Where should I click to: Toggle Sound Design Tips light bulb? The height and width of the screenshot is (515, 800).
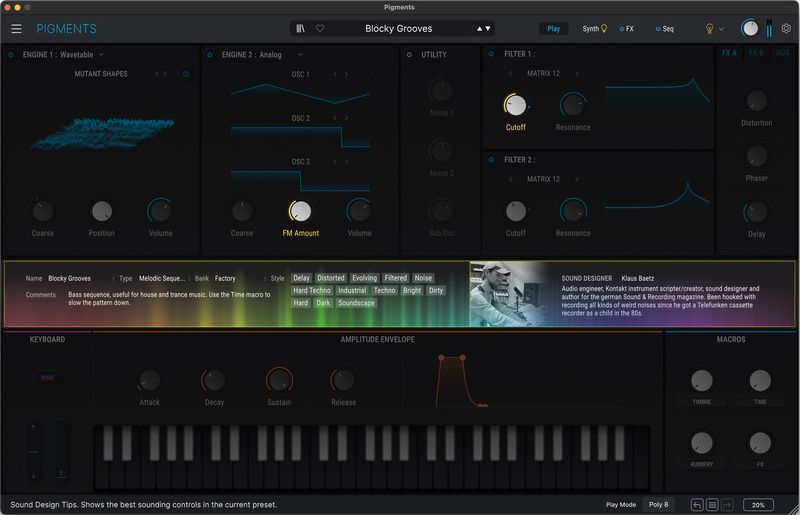(709, 29)
